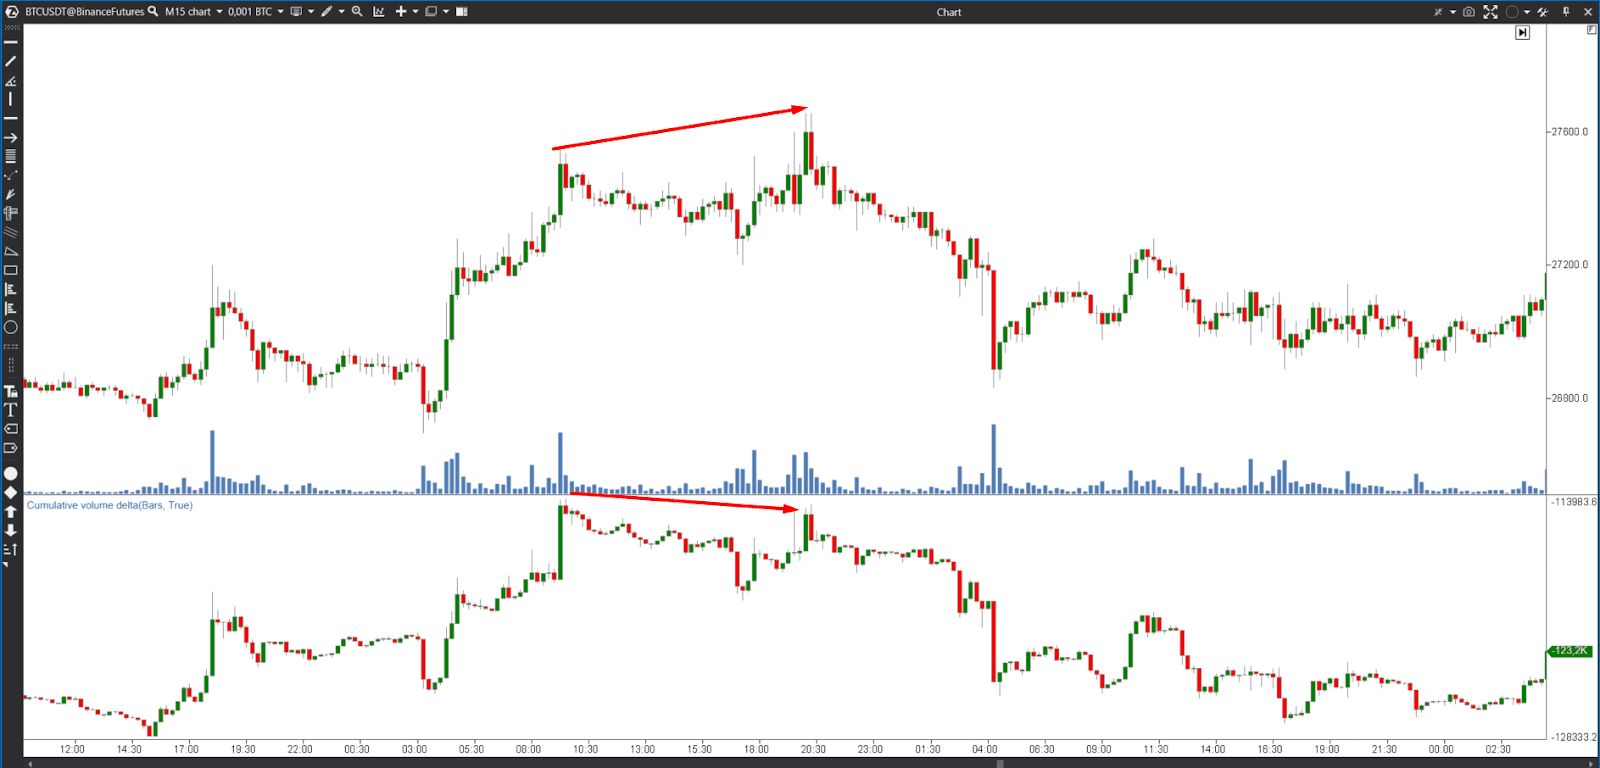Viewport: 1600px width, 768px height.
Task: Click the 04:00 time axis label
Action: tap(984, 749)
